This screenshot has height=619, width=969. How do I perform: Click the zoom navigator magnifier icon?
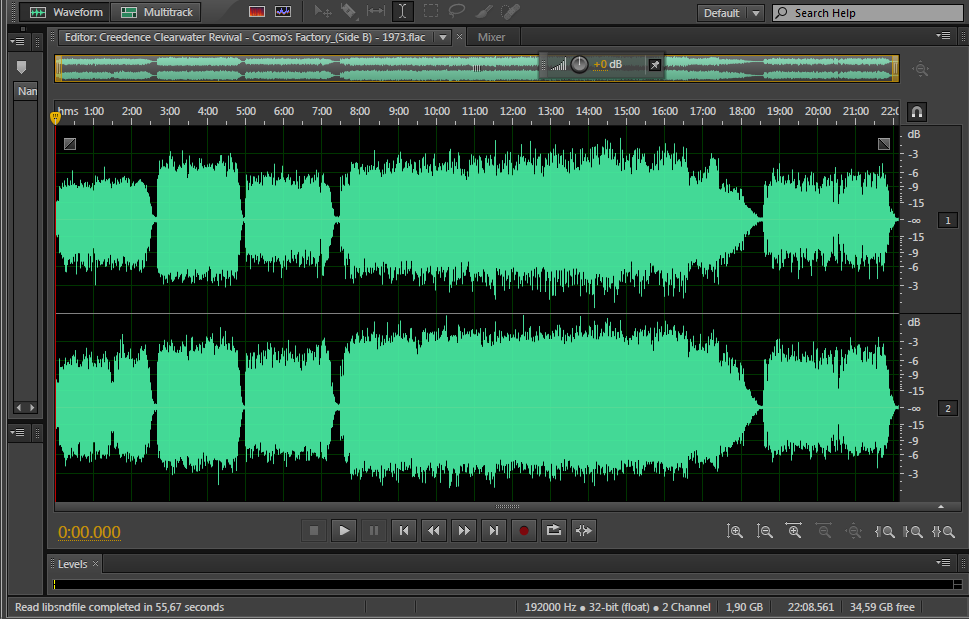[921, 69]
